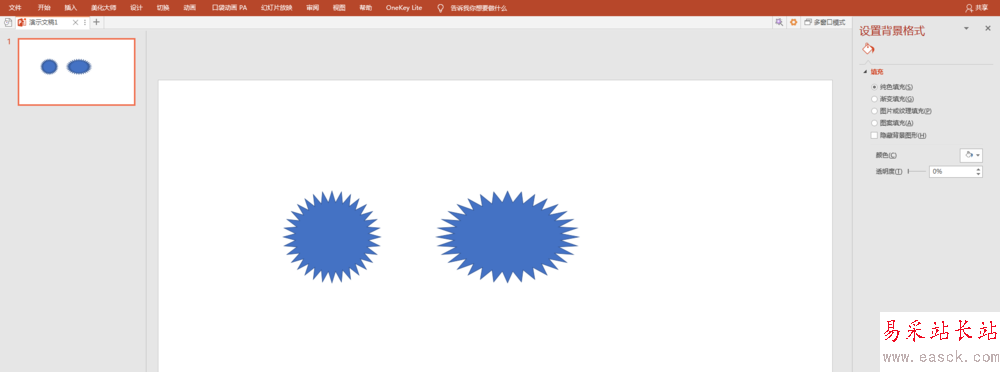1000x372 pixels.
Task: Open the pane options dropdown arrow
Action: click(966, 29)
